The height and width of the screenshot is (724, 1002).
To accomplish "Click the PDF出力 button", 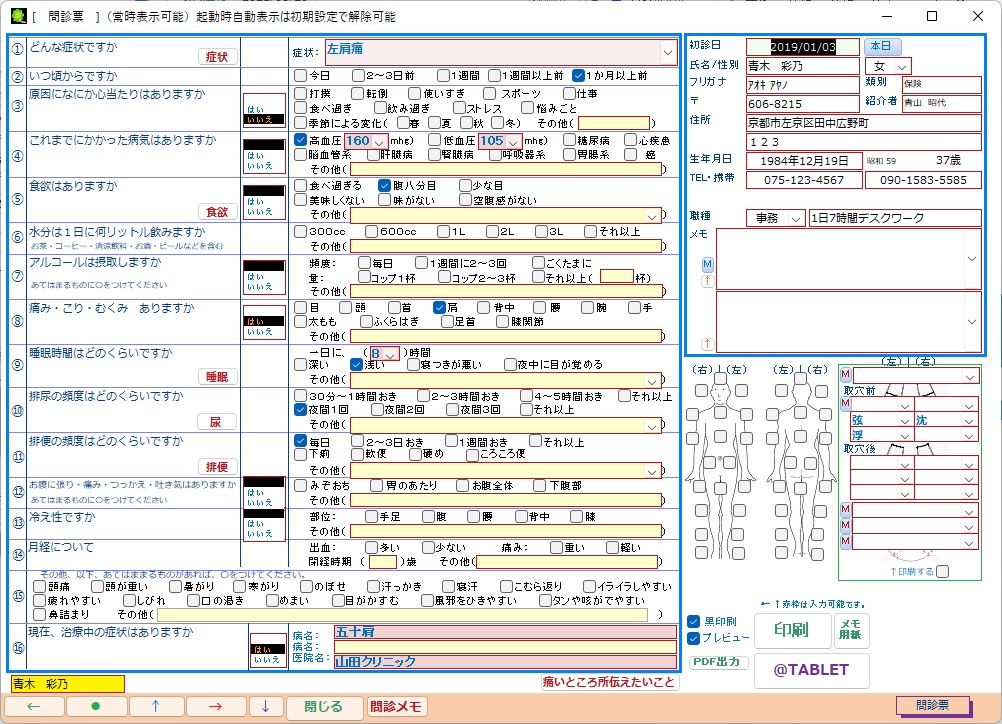I will (x=718, y=661).
